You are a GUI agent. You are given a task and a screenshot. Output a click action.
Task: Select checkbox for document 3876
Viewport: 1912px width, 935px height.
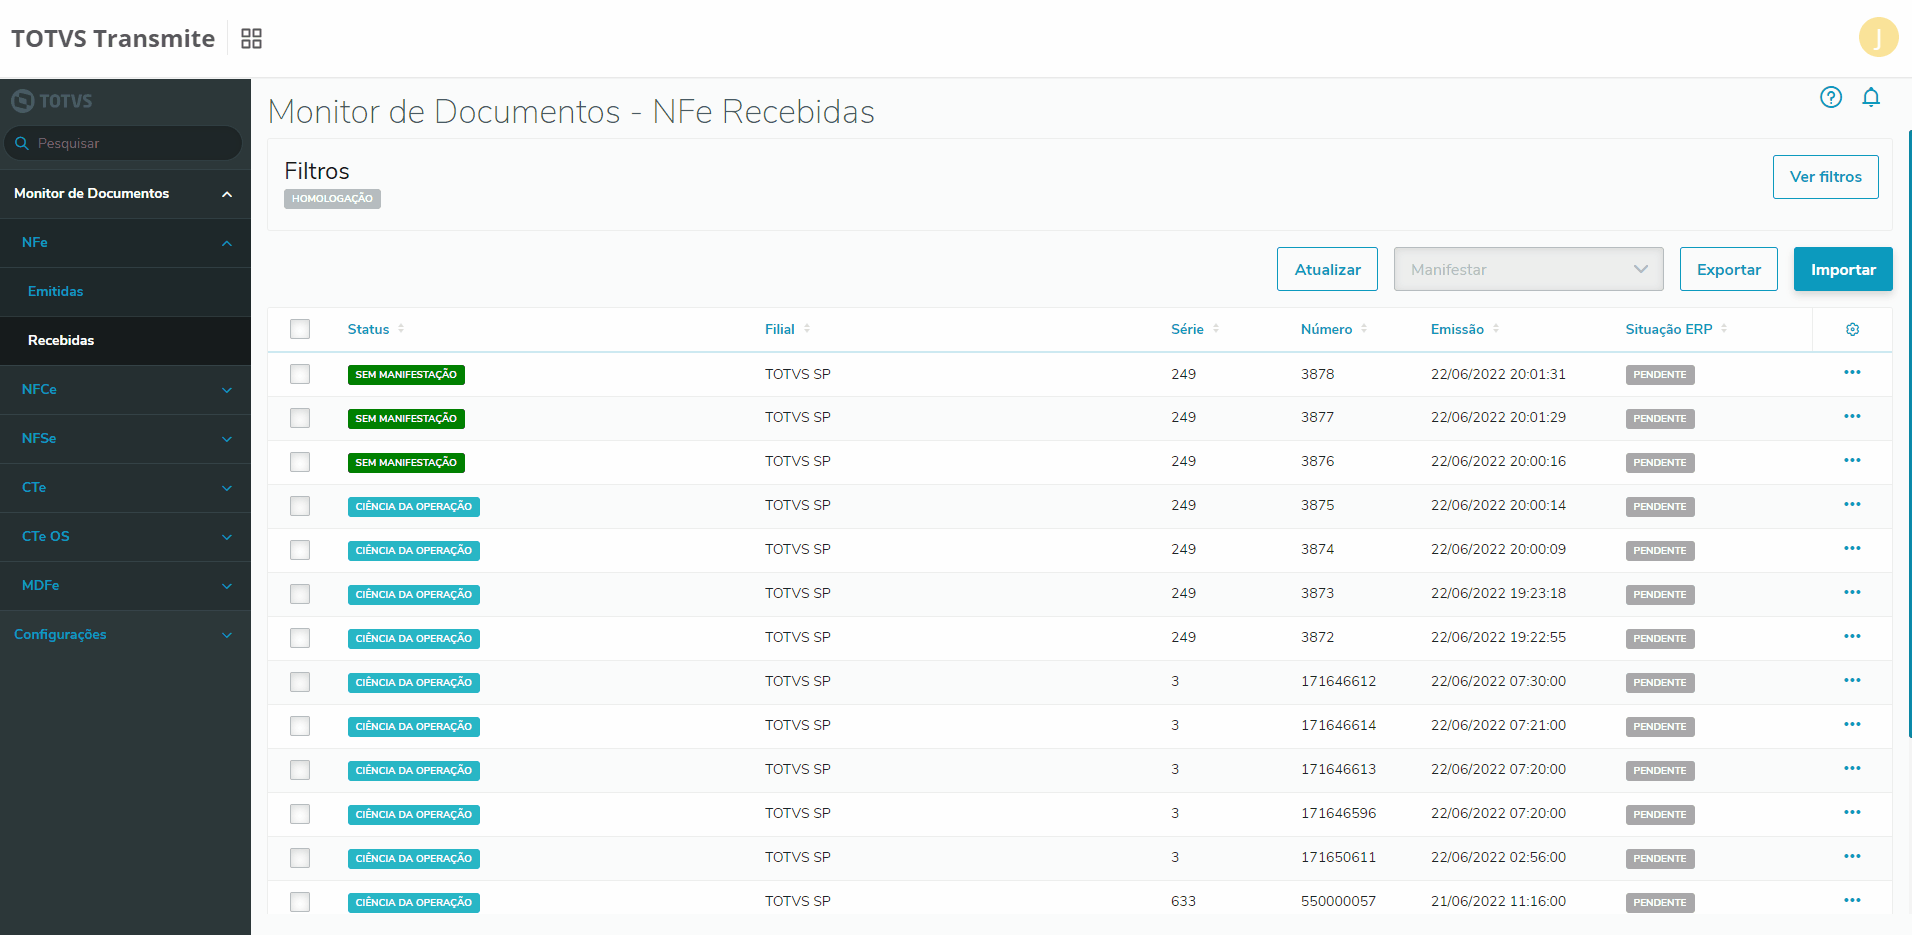click(300, 462)
